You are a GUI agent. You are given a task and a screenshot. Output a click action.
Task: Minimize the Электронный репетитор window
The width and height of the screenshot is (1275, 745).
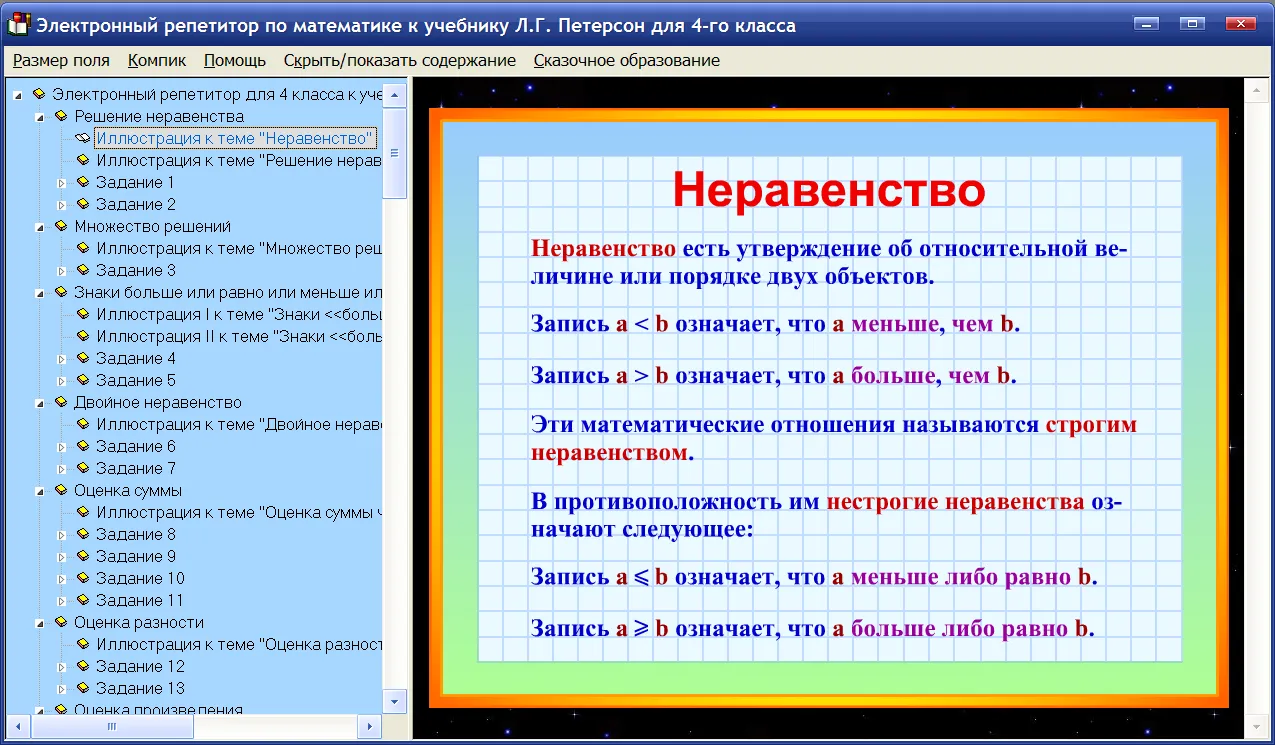1146,23
